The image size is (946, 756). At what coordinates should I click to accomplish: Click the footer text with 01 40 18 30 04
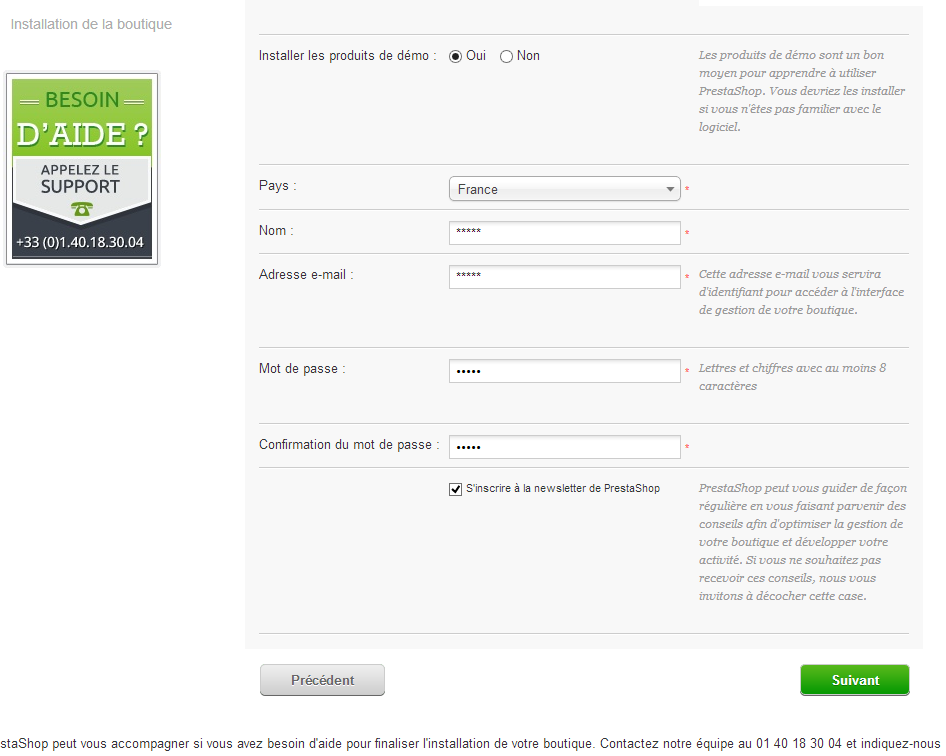point(470,743)
